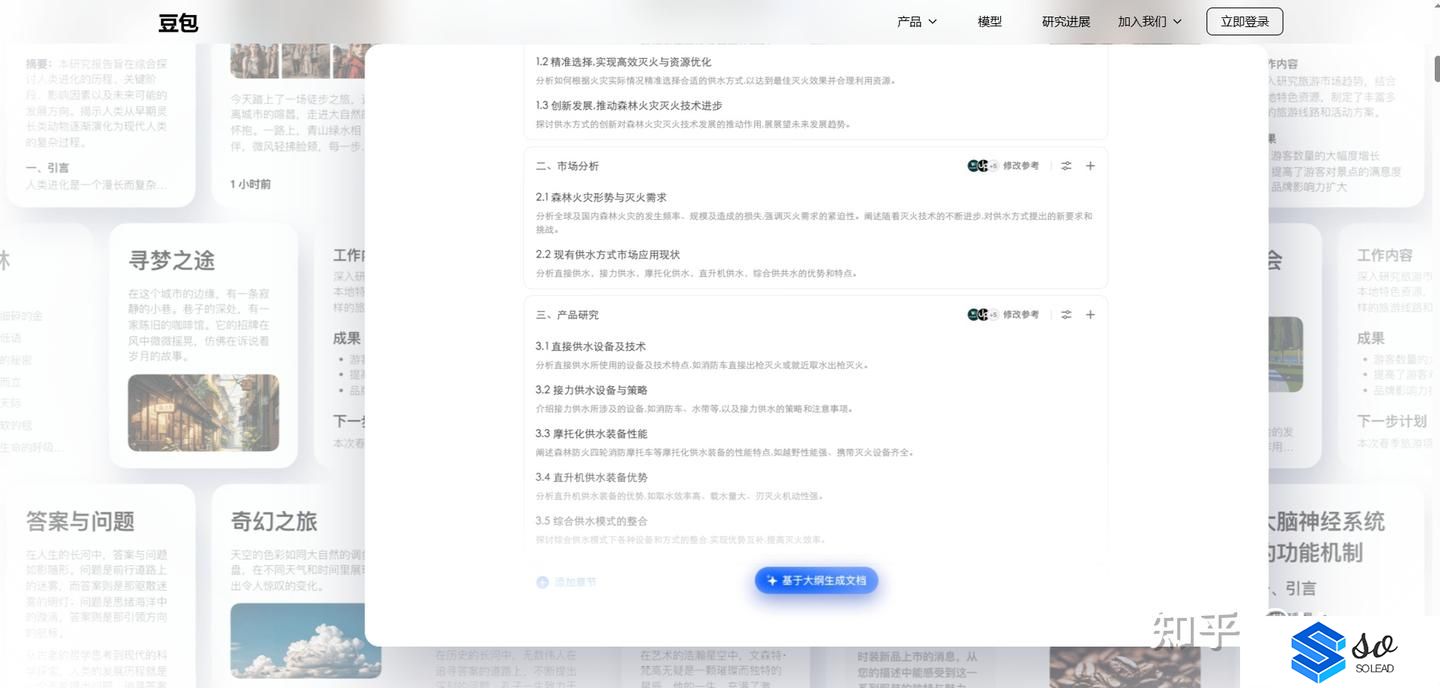
Task: Click plus icon in 市场分析 header
Action: click(1091, 166)
